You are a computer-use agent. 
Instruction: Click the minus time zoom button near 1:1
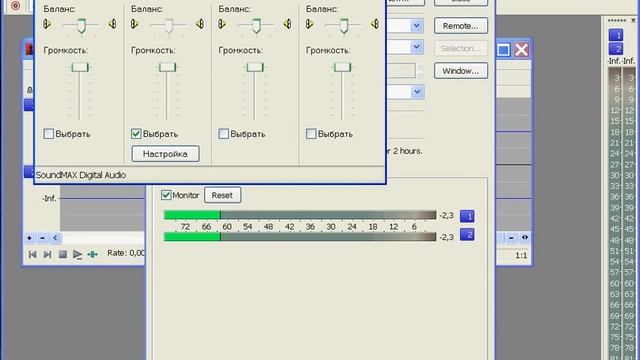(511, 237)
